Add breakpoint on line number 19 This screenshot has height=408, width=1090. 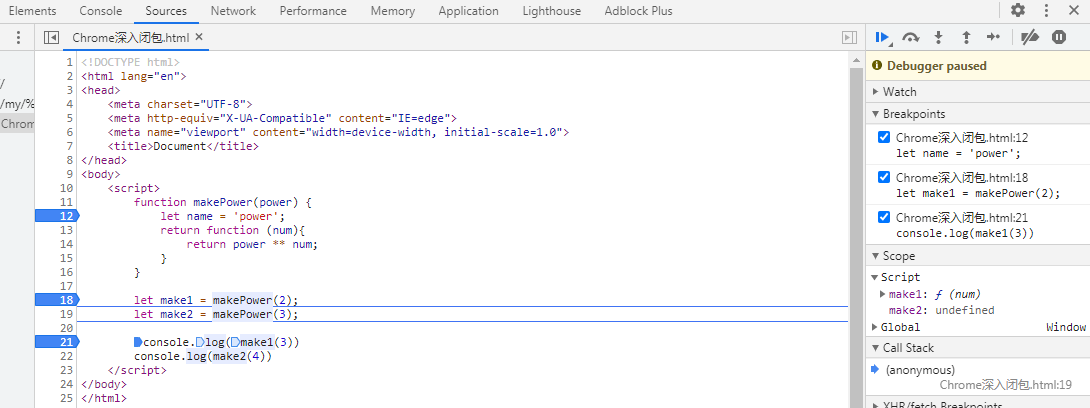click(66, 314)
